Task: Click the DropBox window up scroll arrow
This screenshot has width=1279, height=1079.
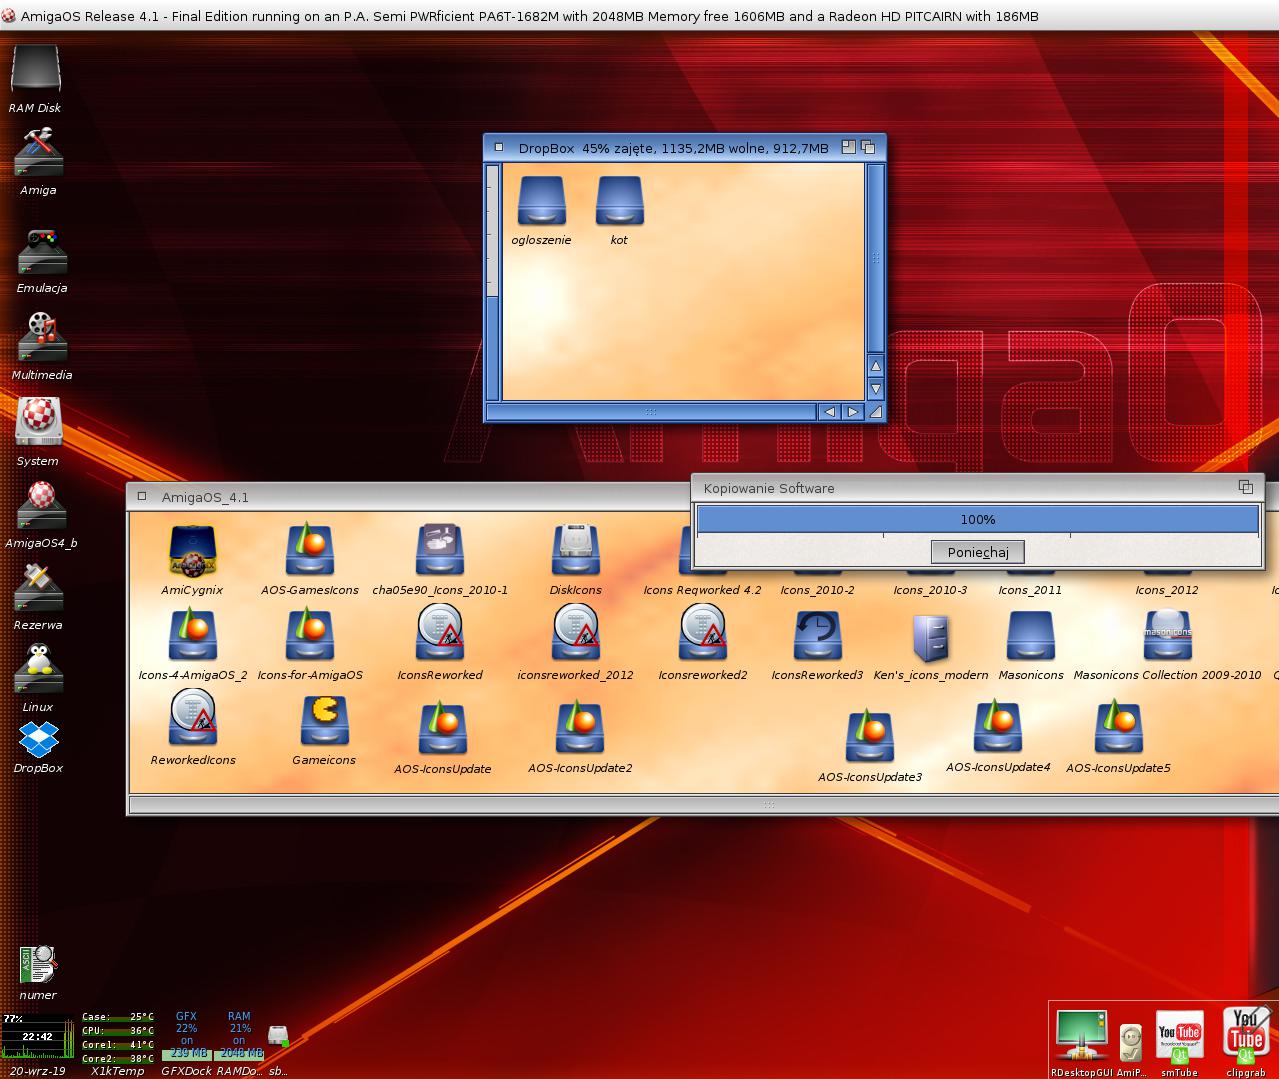Action: click(876, 366)
